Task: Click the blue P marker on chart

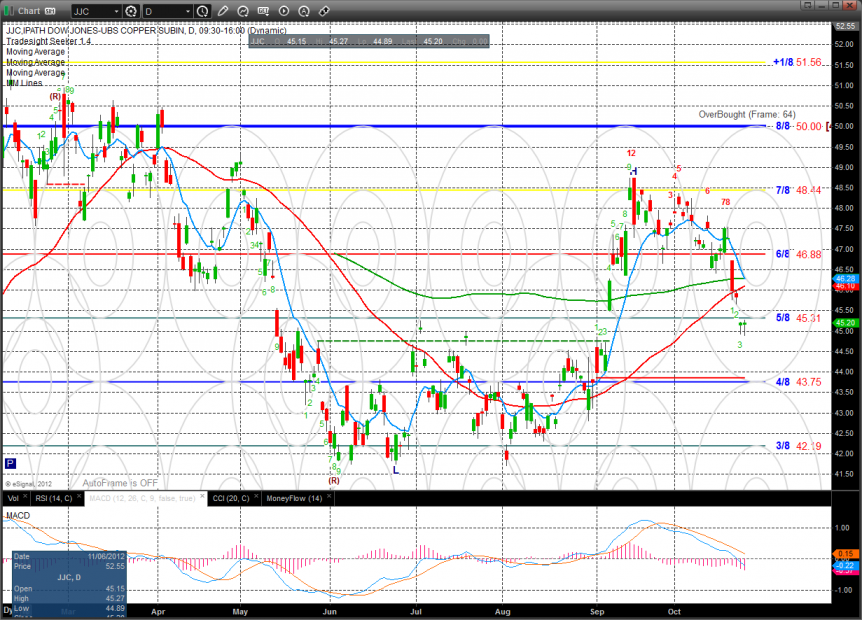Action: (x=10, y=463)
